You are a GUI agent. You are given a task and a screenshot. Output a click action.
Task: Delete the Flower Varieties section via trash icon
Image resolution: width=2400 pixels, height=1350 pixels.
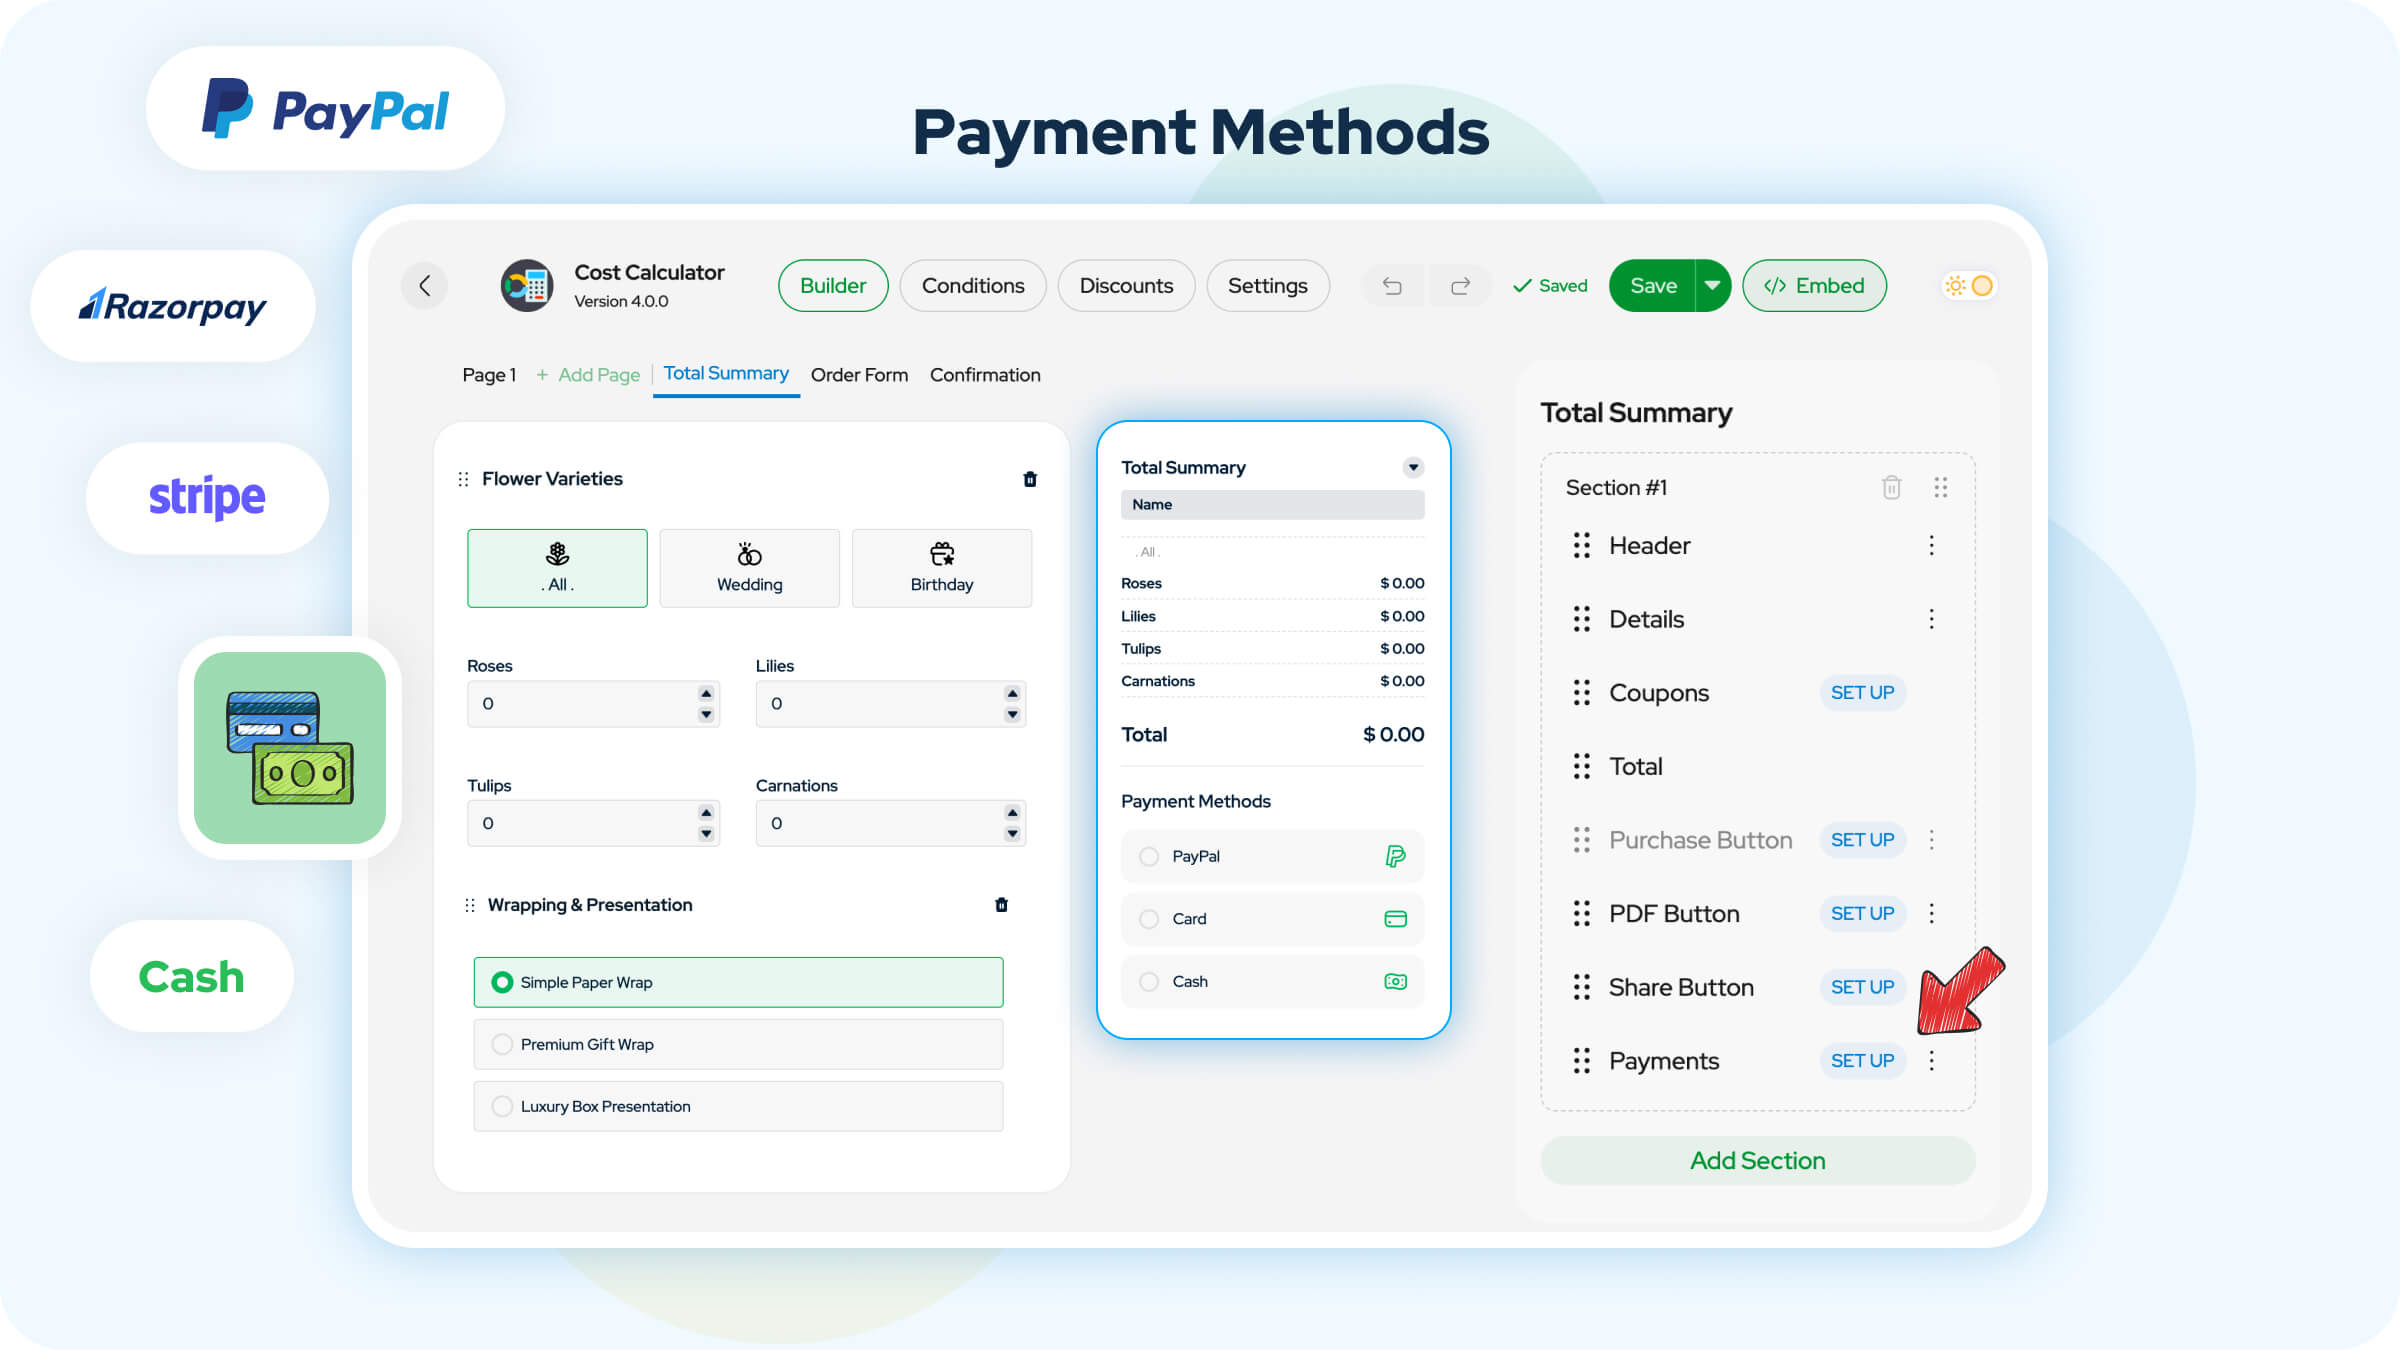point(1030,479)
